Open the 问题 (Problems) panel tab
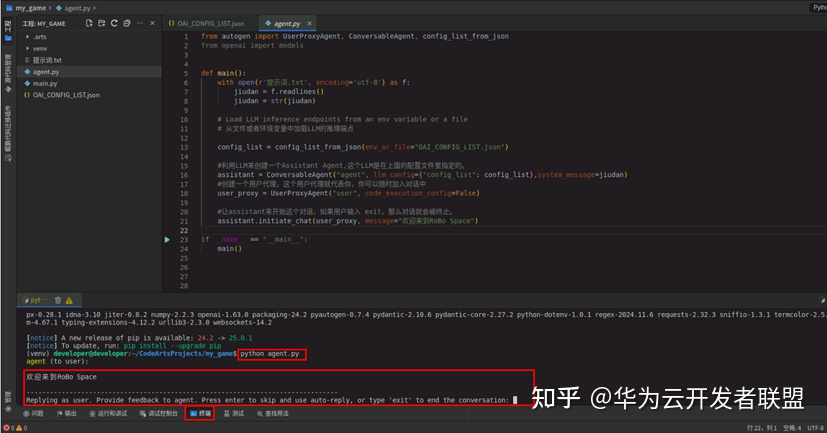This screenshot has width=827, height=433. pyautogui.click(x=33, y=413)
